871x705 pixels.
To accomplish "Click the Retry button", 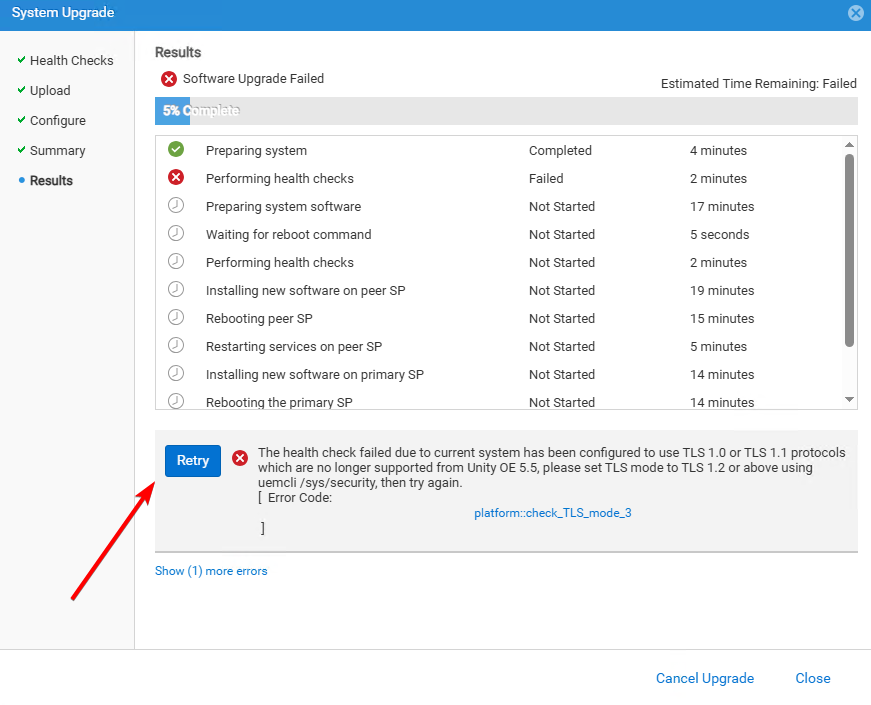I will click(193, 460).
